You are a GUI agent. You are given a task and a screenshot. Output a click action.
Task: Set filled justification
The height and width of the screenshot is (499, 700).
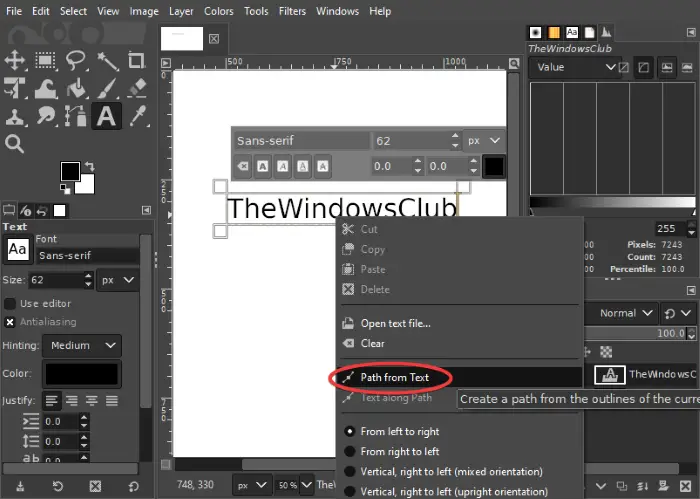[x=112, y=401]
